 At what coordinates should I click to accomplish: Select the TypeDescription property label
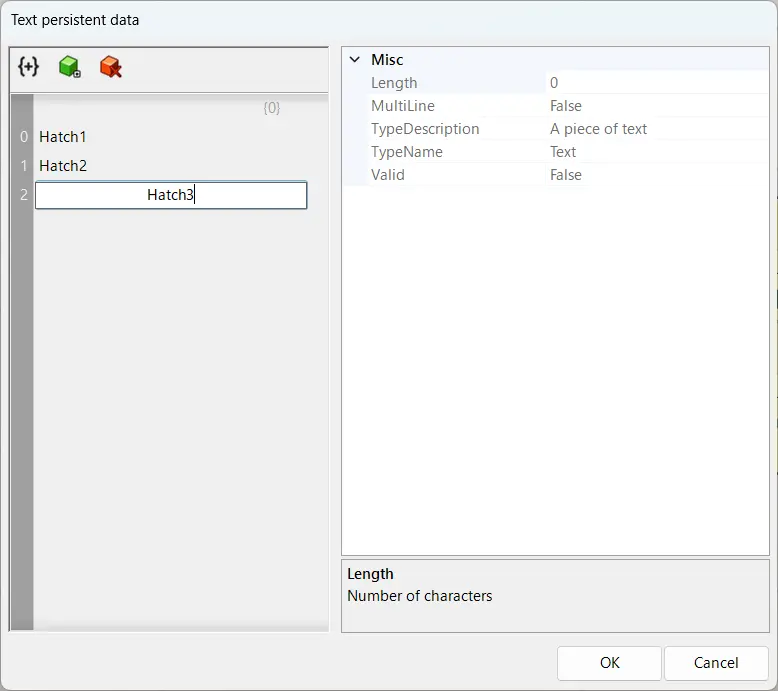(x=425, y=129)
